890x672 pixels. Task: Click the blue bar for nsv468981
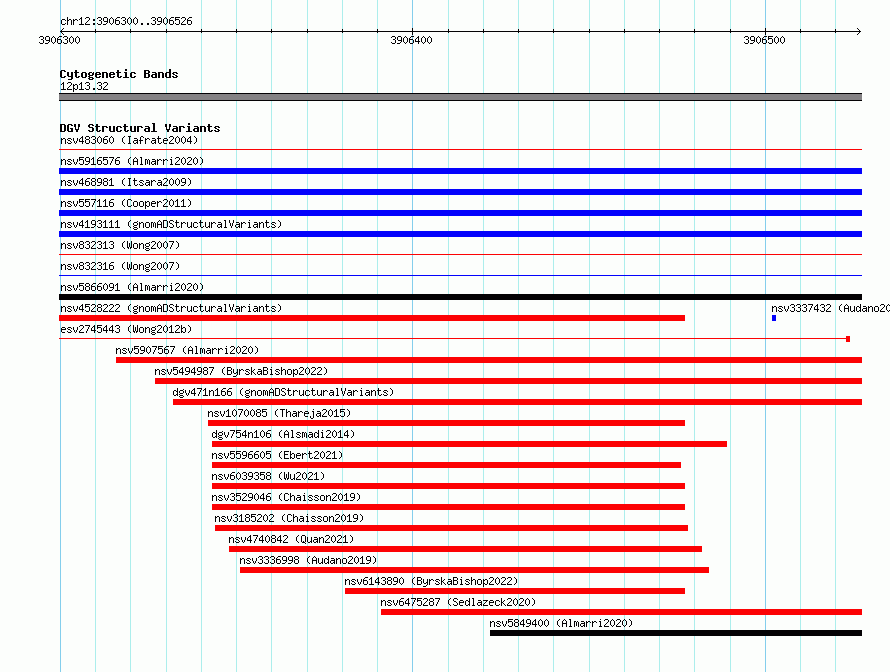click(460, 192)
